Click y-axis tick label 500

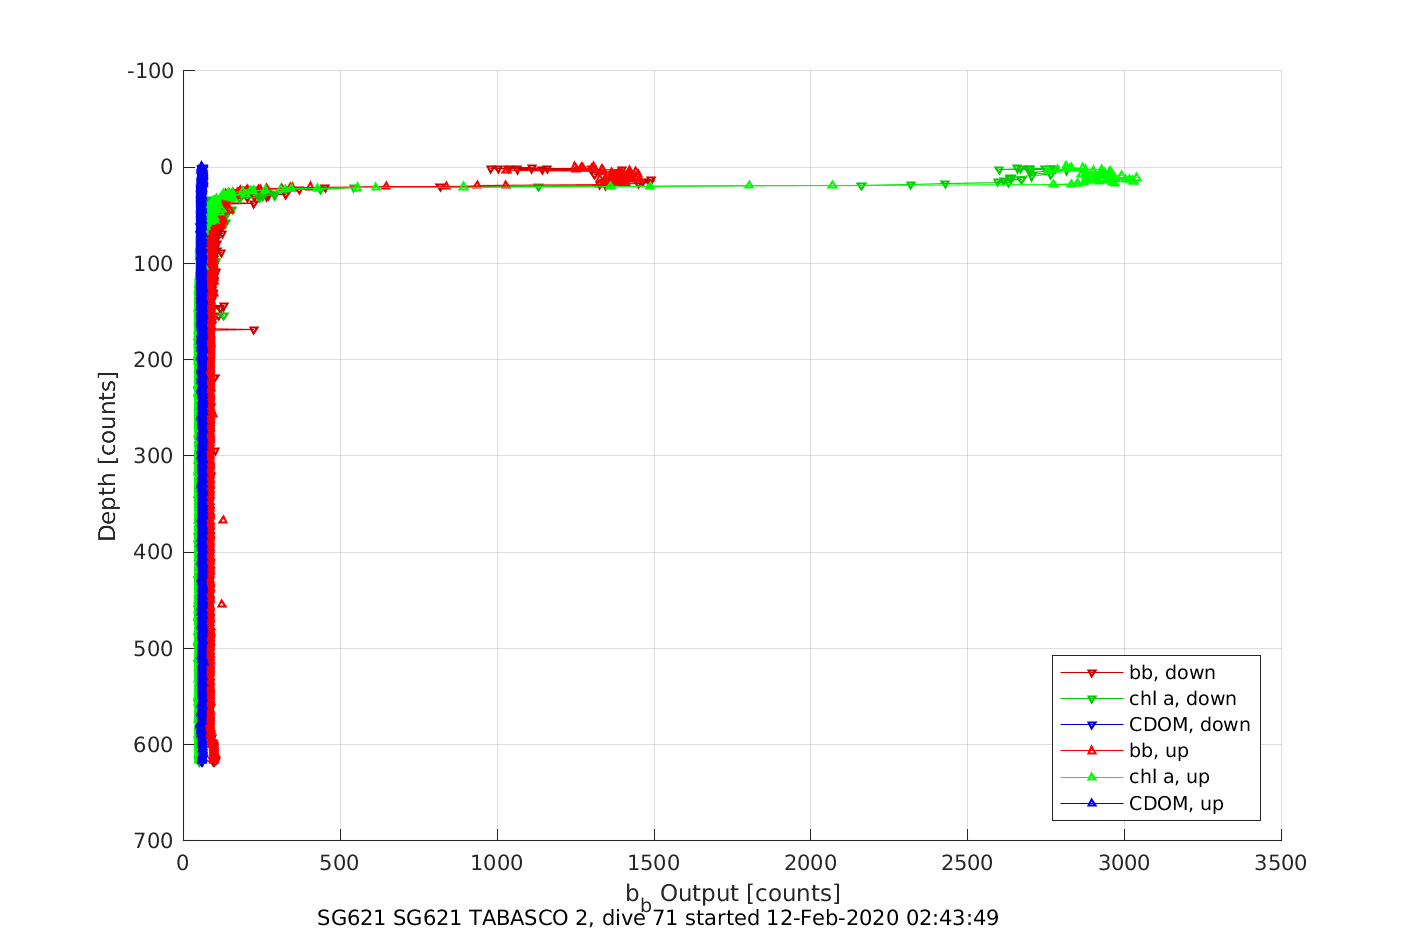(154, 649)
